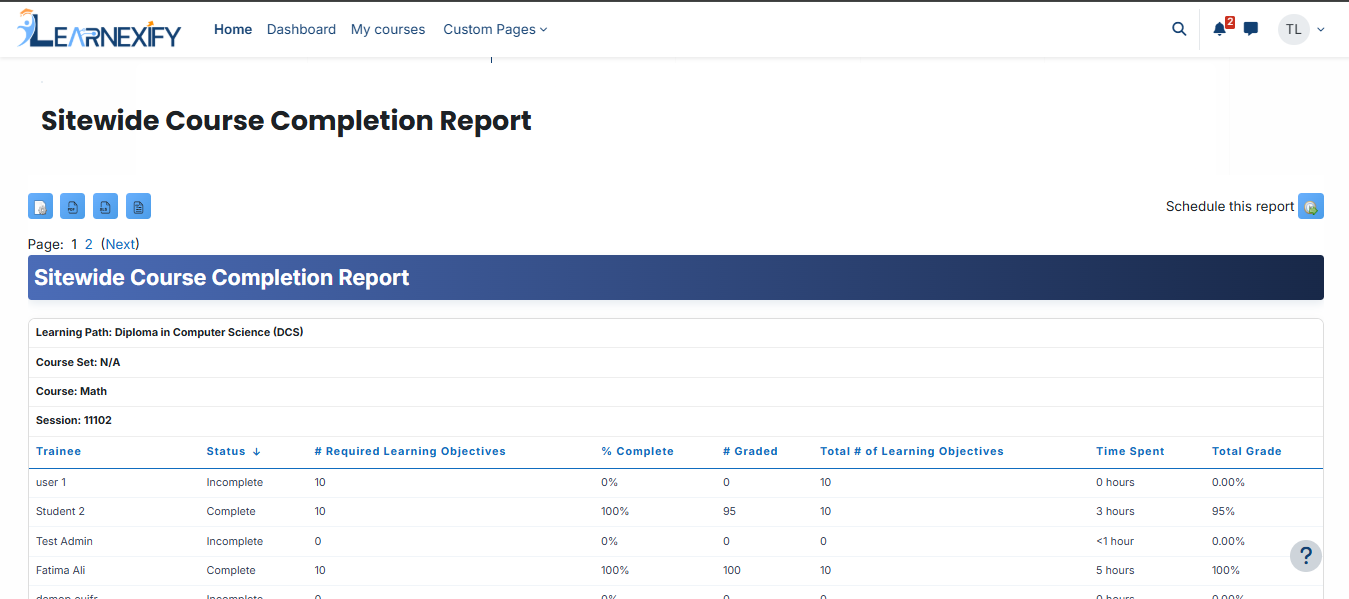
Task: Export report as PDF icon
Action: (x=73, y=206)
